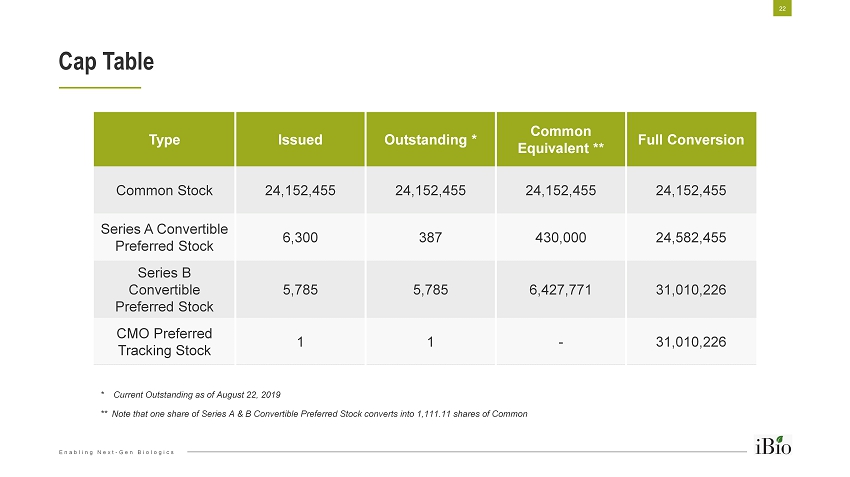Click the 6,300 issued value cell

coord(300,238)
